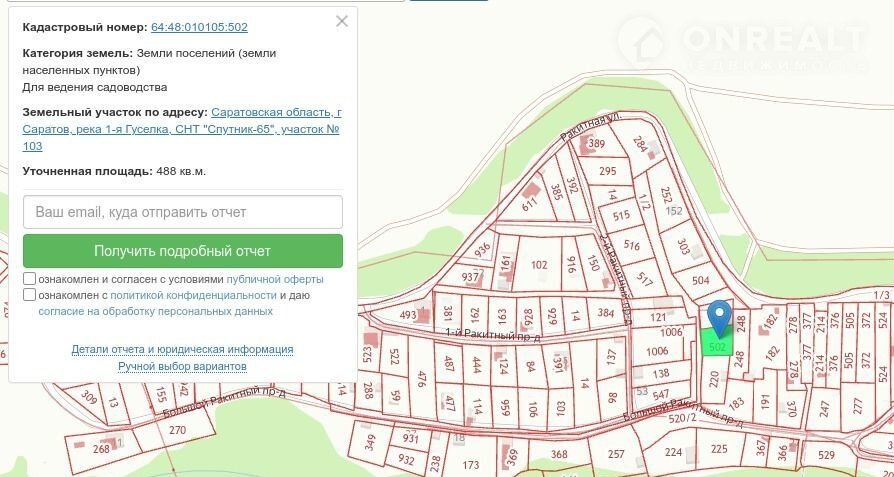894x477 pixels.
Task: Click the blue map marker pin
Action: pyautogui.click(x=718, y=317)
